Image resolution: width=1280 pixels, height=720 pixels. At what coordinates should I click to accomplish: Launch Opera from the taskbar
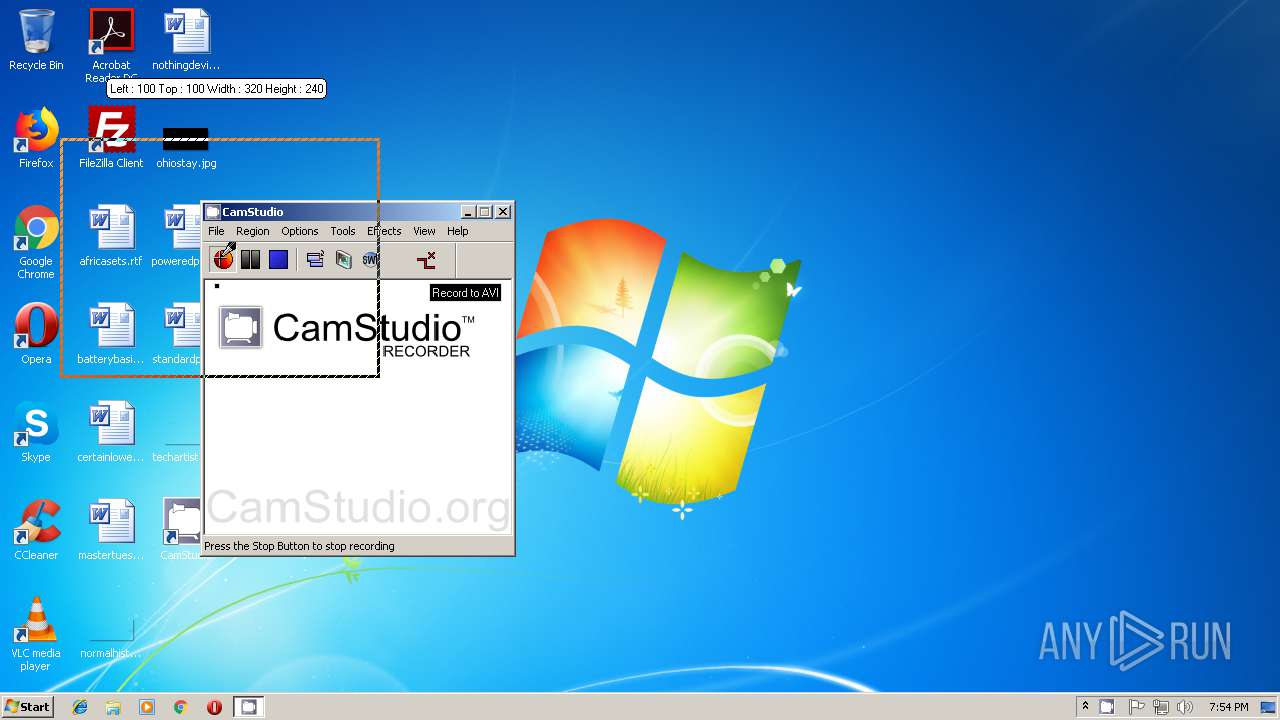tap(214, 707)
